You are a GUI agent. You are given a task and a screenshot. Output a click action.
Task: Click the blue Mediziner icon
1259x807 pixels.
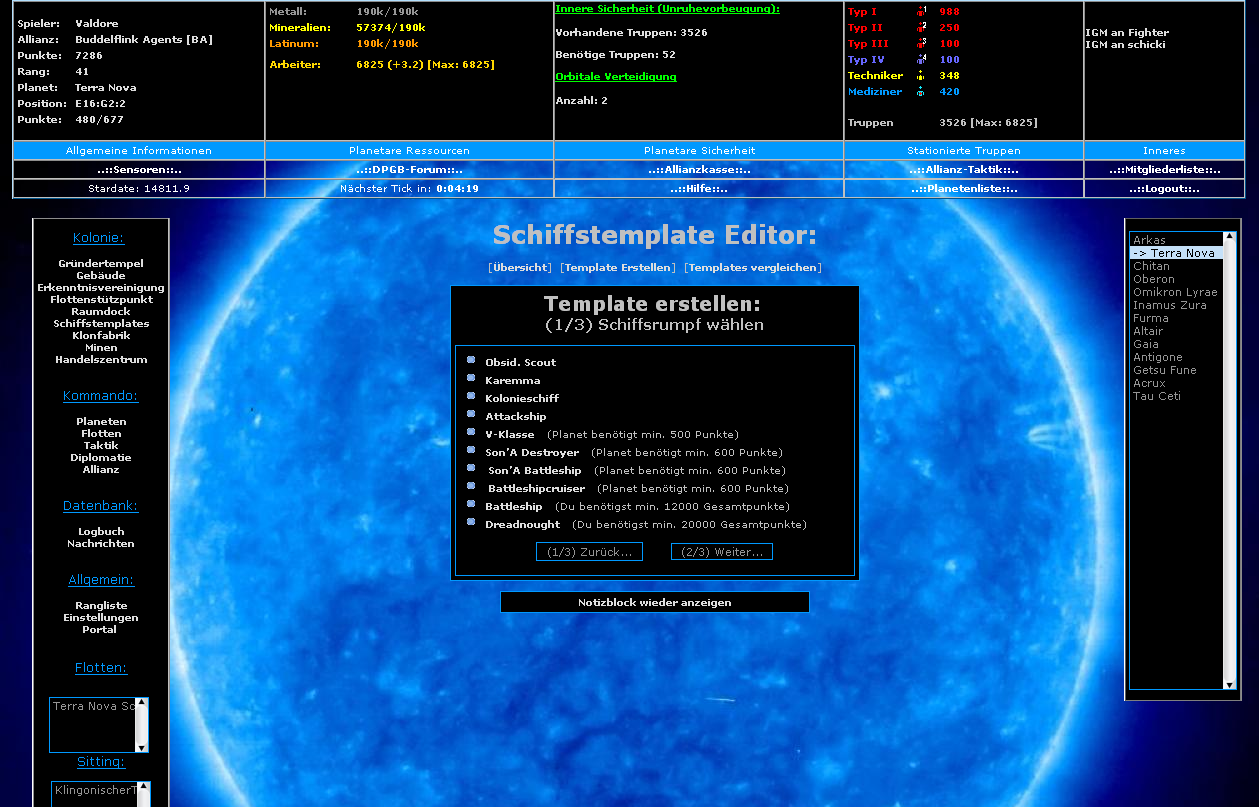pyautogui.click(x=921, y=92)
